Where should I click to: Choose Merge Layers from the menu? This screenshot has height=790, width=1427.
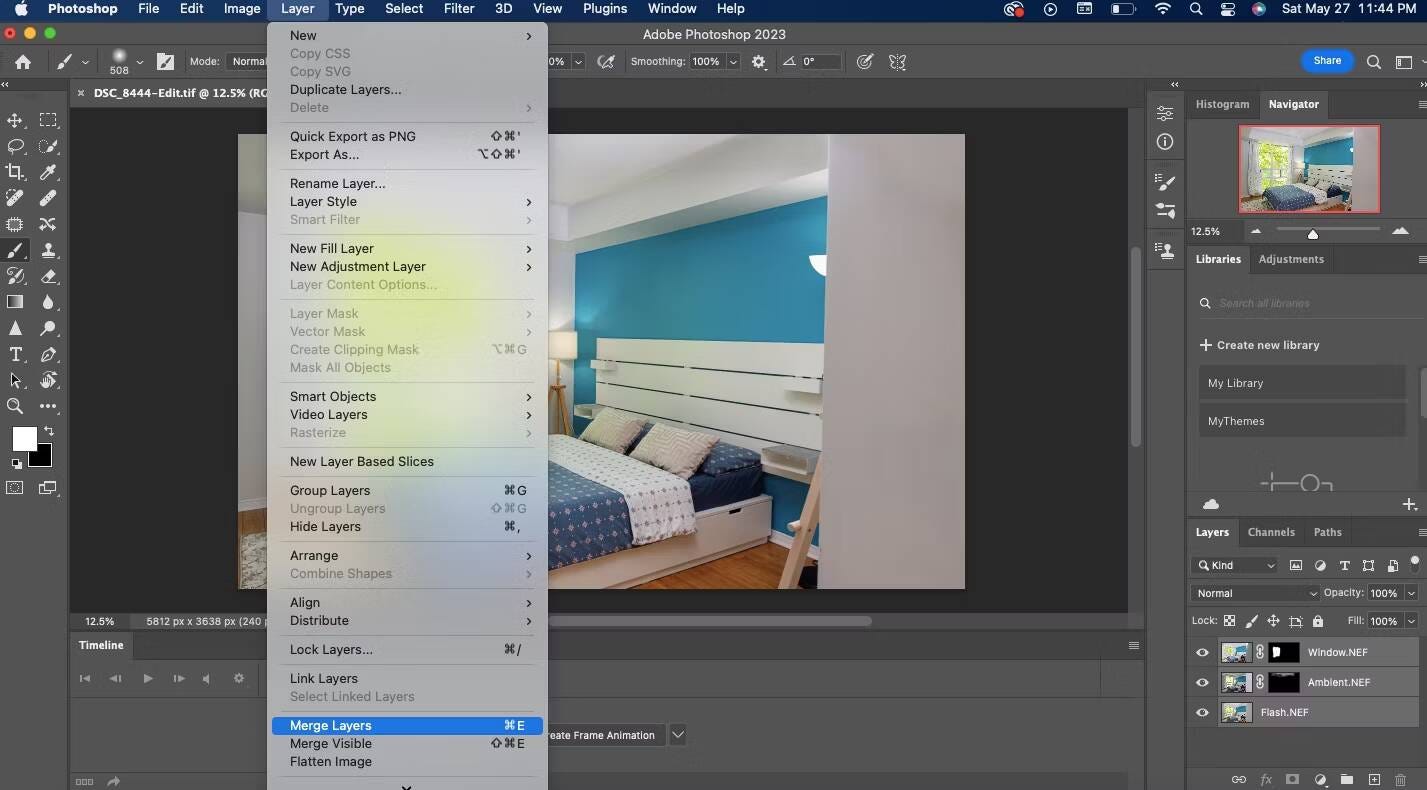[330, 726]
